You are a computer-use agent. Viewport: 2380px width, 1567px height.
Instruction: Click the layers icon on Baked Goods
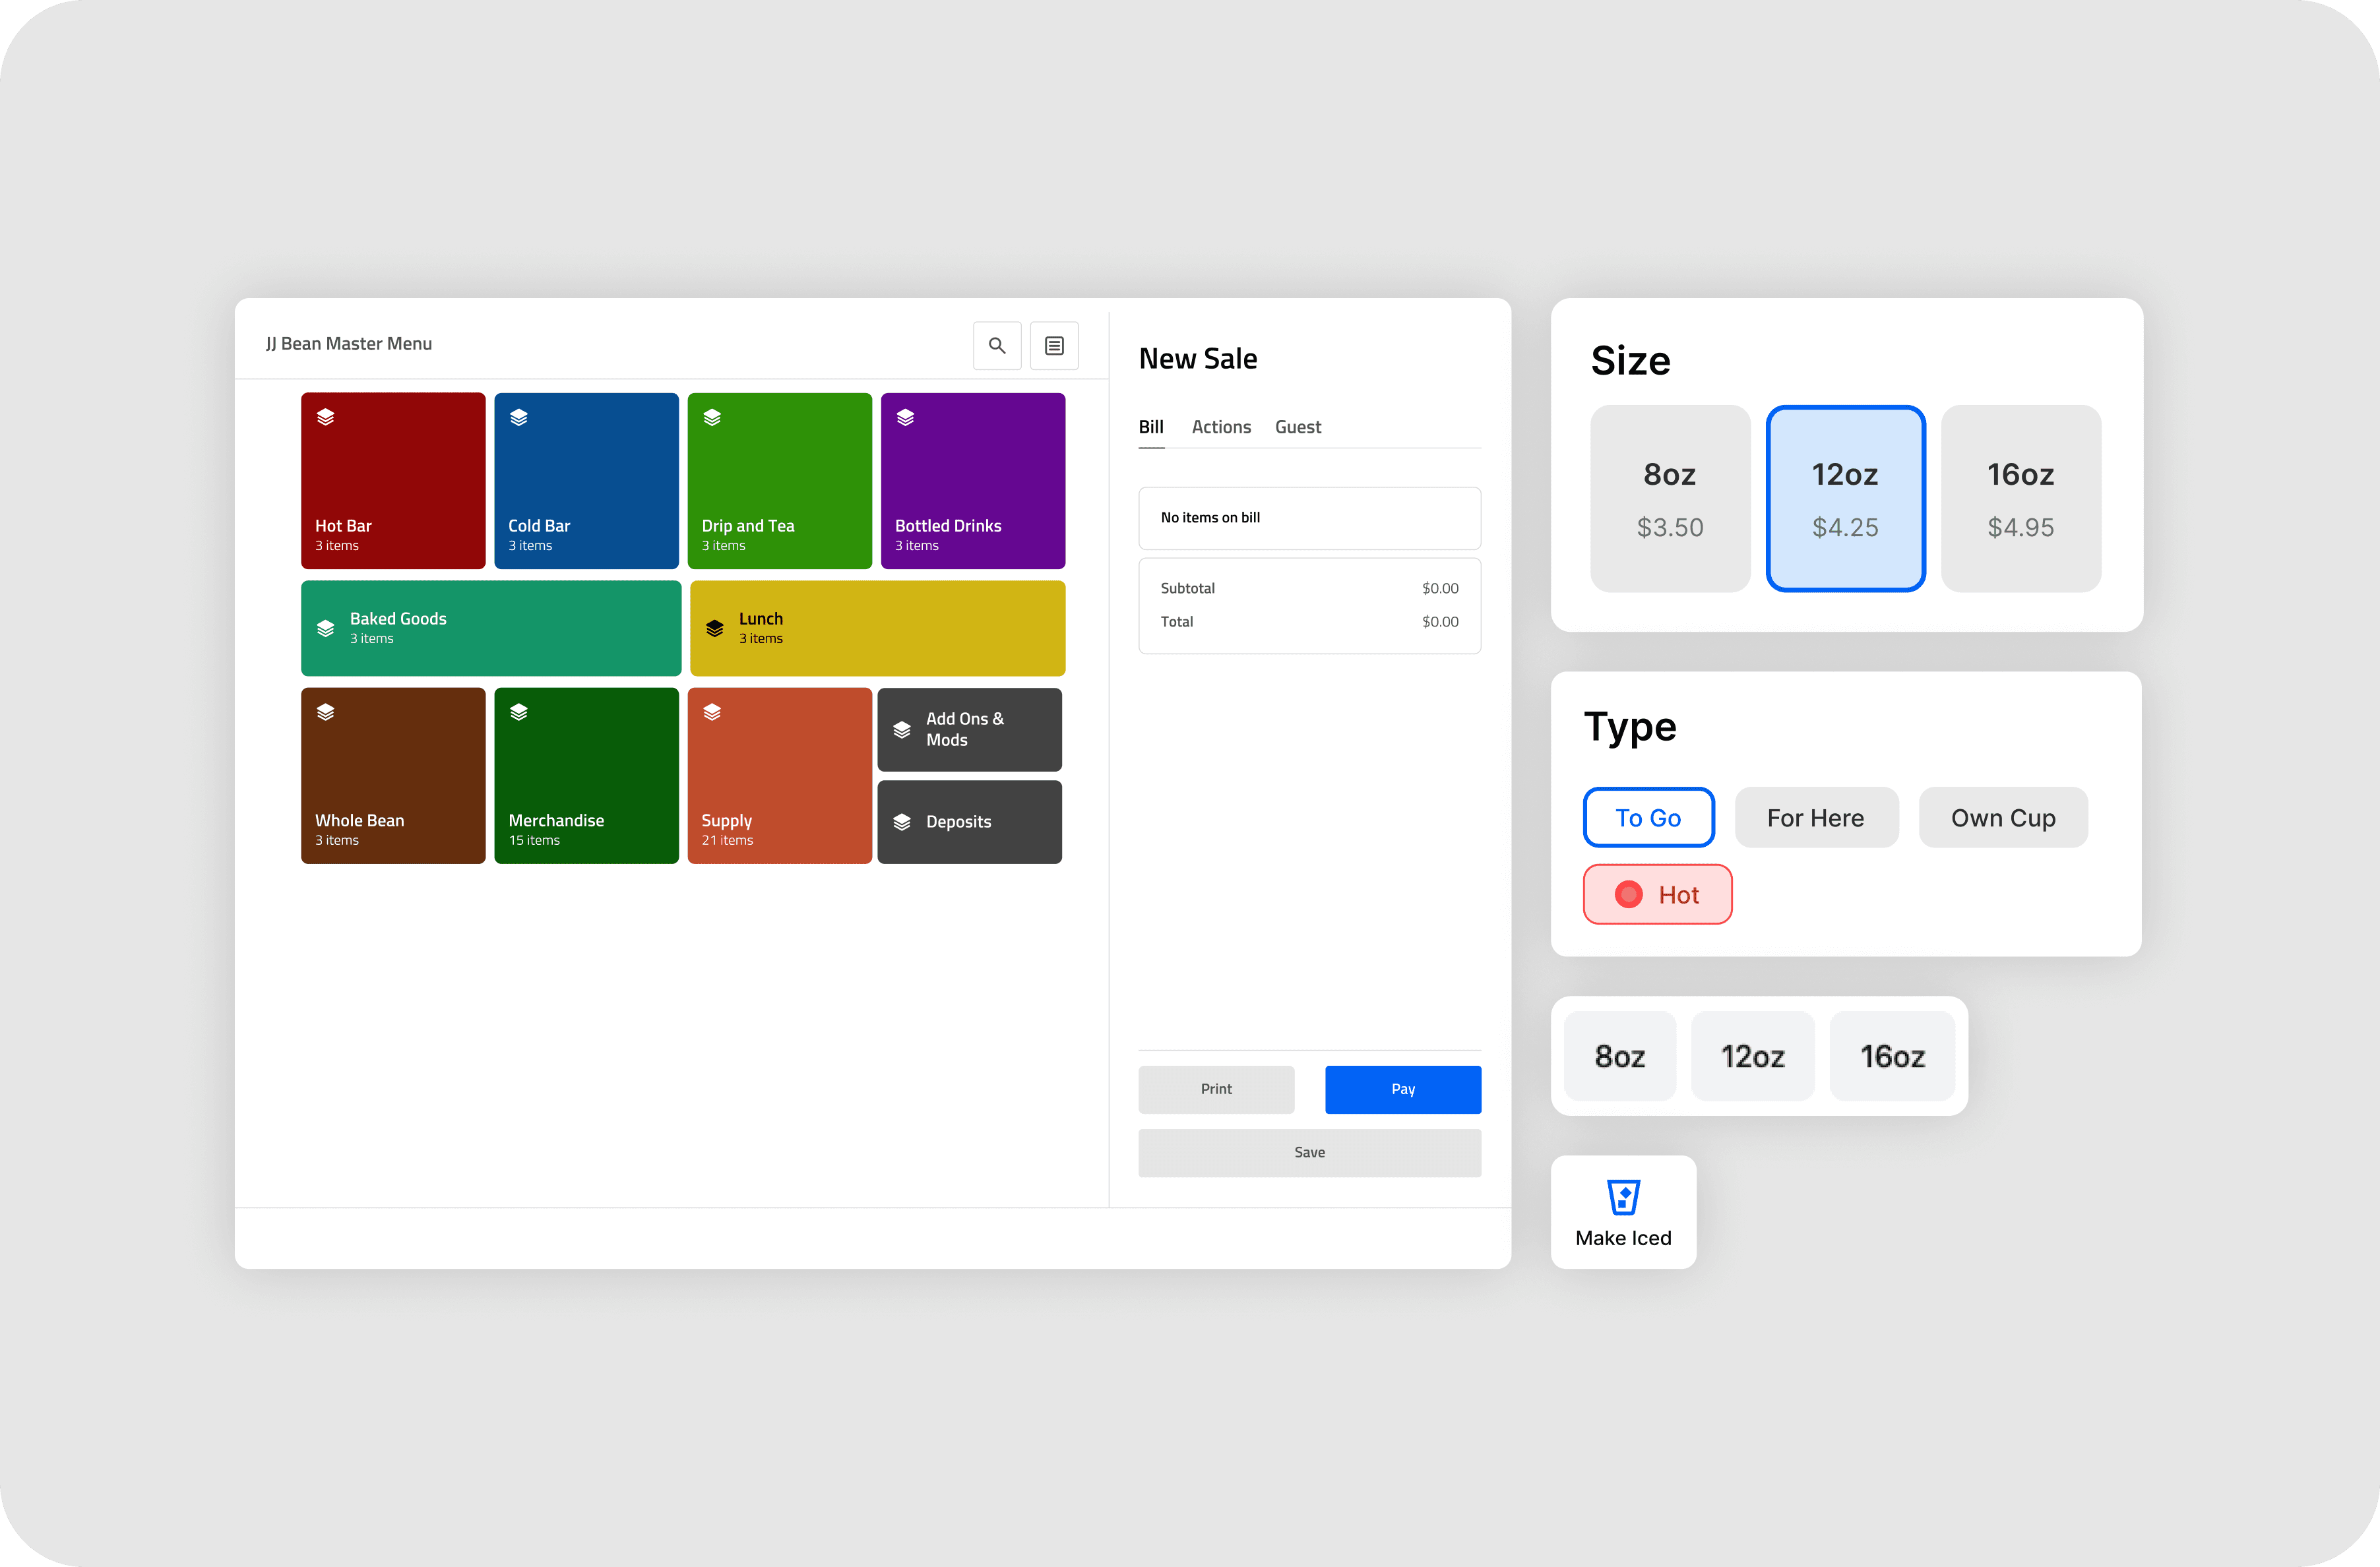(325, 628)
